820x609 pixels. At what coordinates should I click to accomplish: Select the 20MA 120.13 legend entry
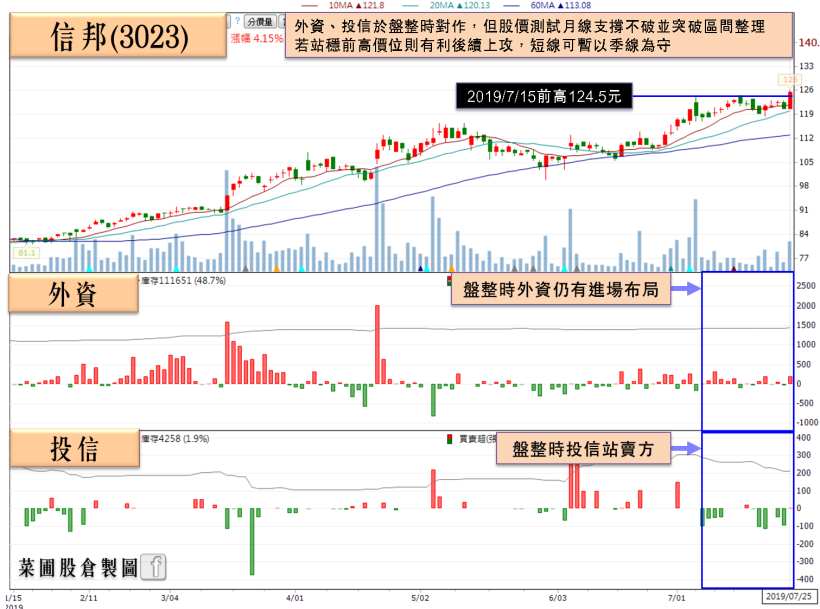[446, 5]
